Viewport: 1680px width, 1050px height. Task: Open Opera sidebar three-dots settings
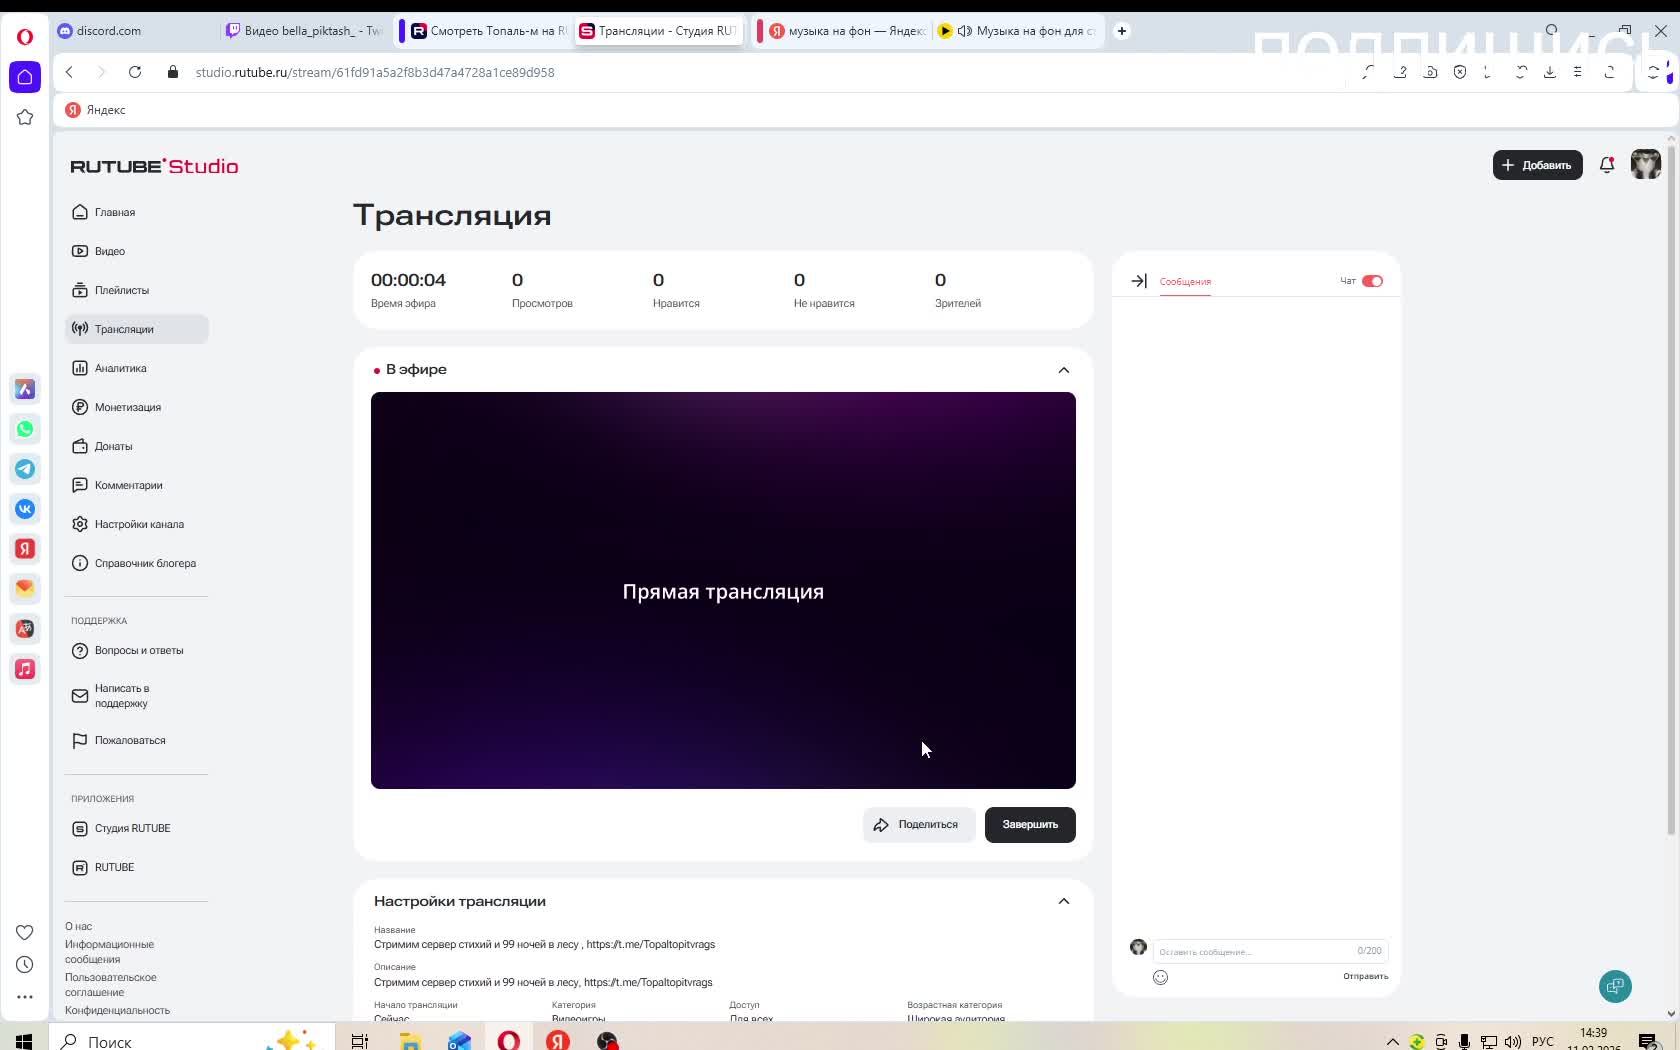[25, 996]
